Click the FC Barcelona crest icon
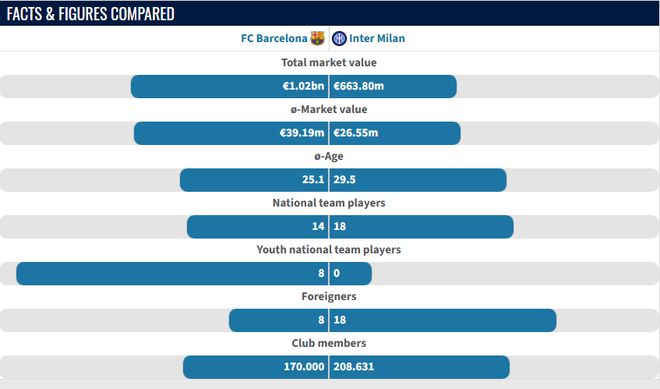The height and width of the screenshot is (389, 660). [x=317, y=38]
